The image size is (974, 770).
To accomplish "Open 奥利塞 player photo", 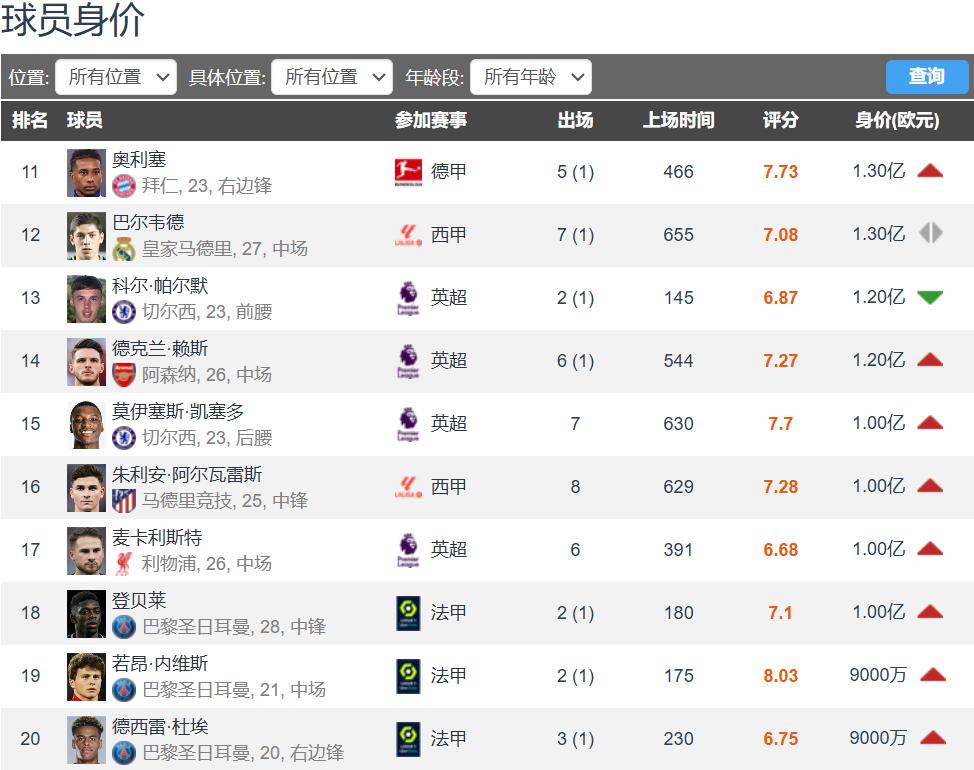I will pyautogui.click(x=86, y=173).
